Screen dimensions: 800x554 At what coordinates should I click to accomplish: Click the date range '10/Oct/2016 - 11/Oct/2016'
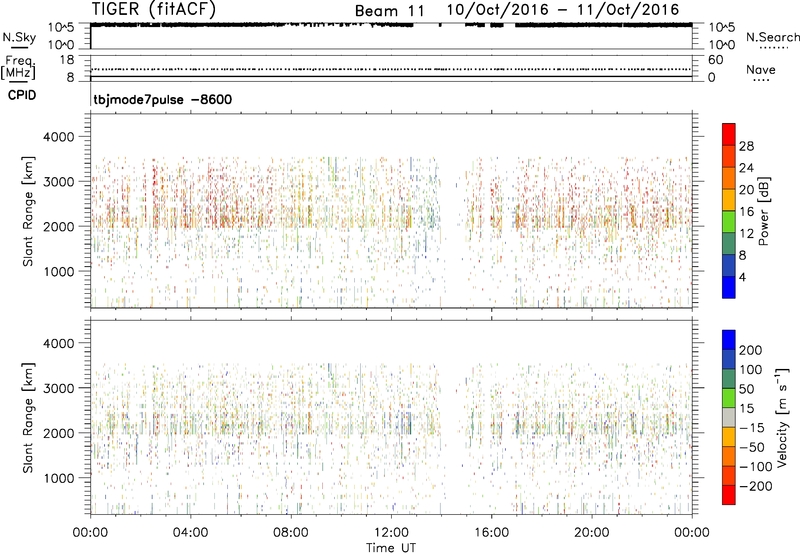click(x=563, y=10)
